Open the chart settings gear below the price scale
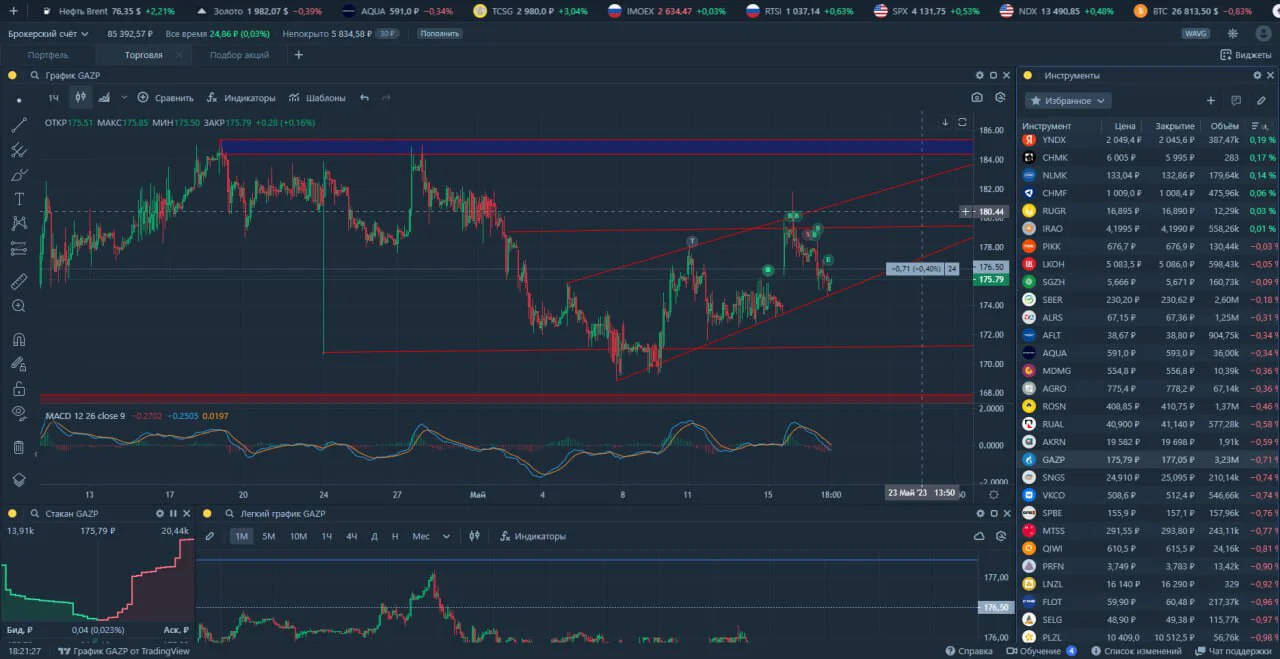The width and height of the screenshot is (1280, 659). point(993,494)
